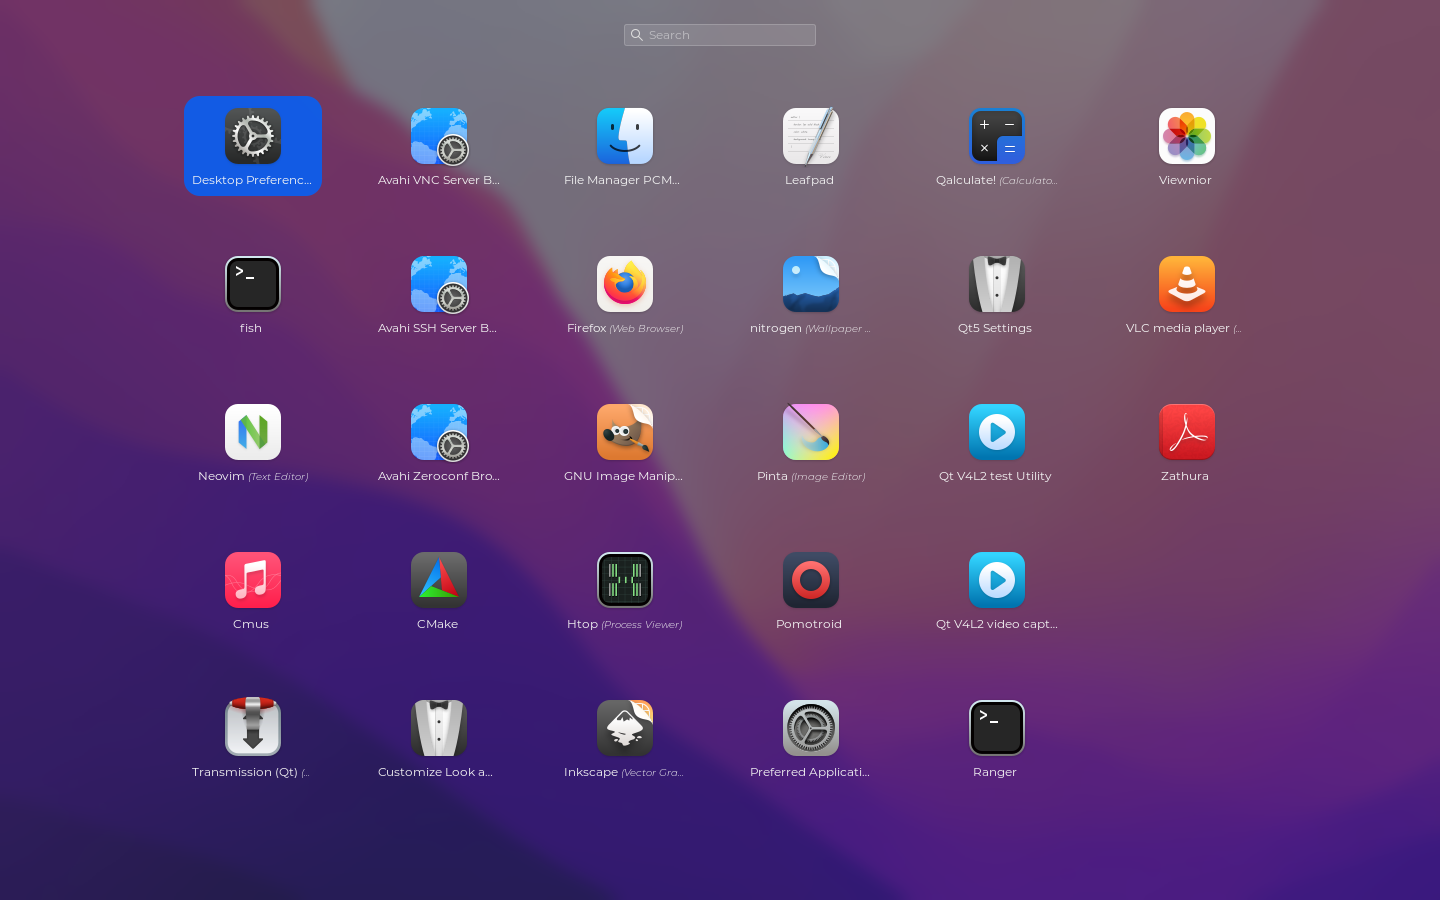
Task: Open File Manager PCManFM icon
Action: click(x=625, y=136)
